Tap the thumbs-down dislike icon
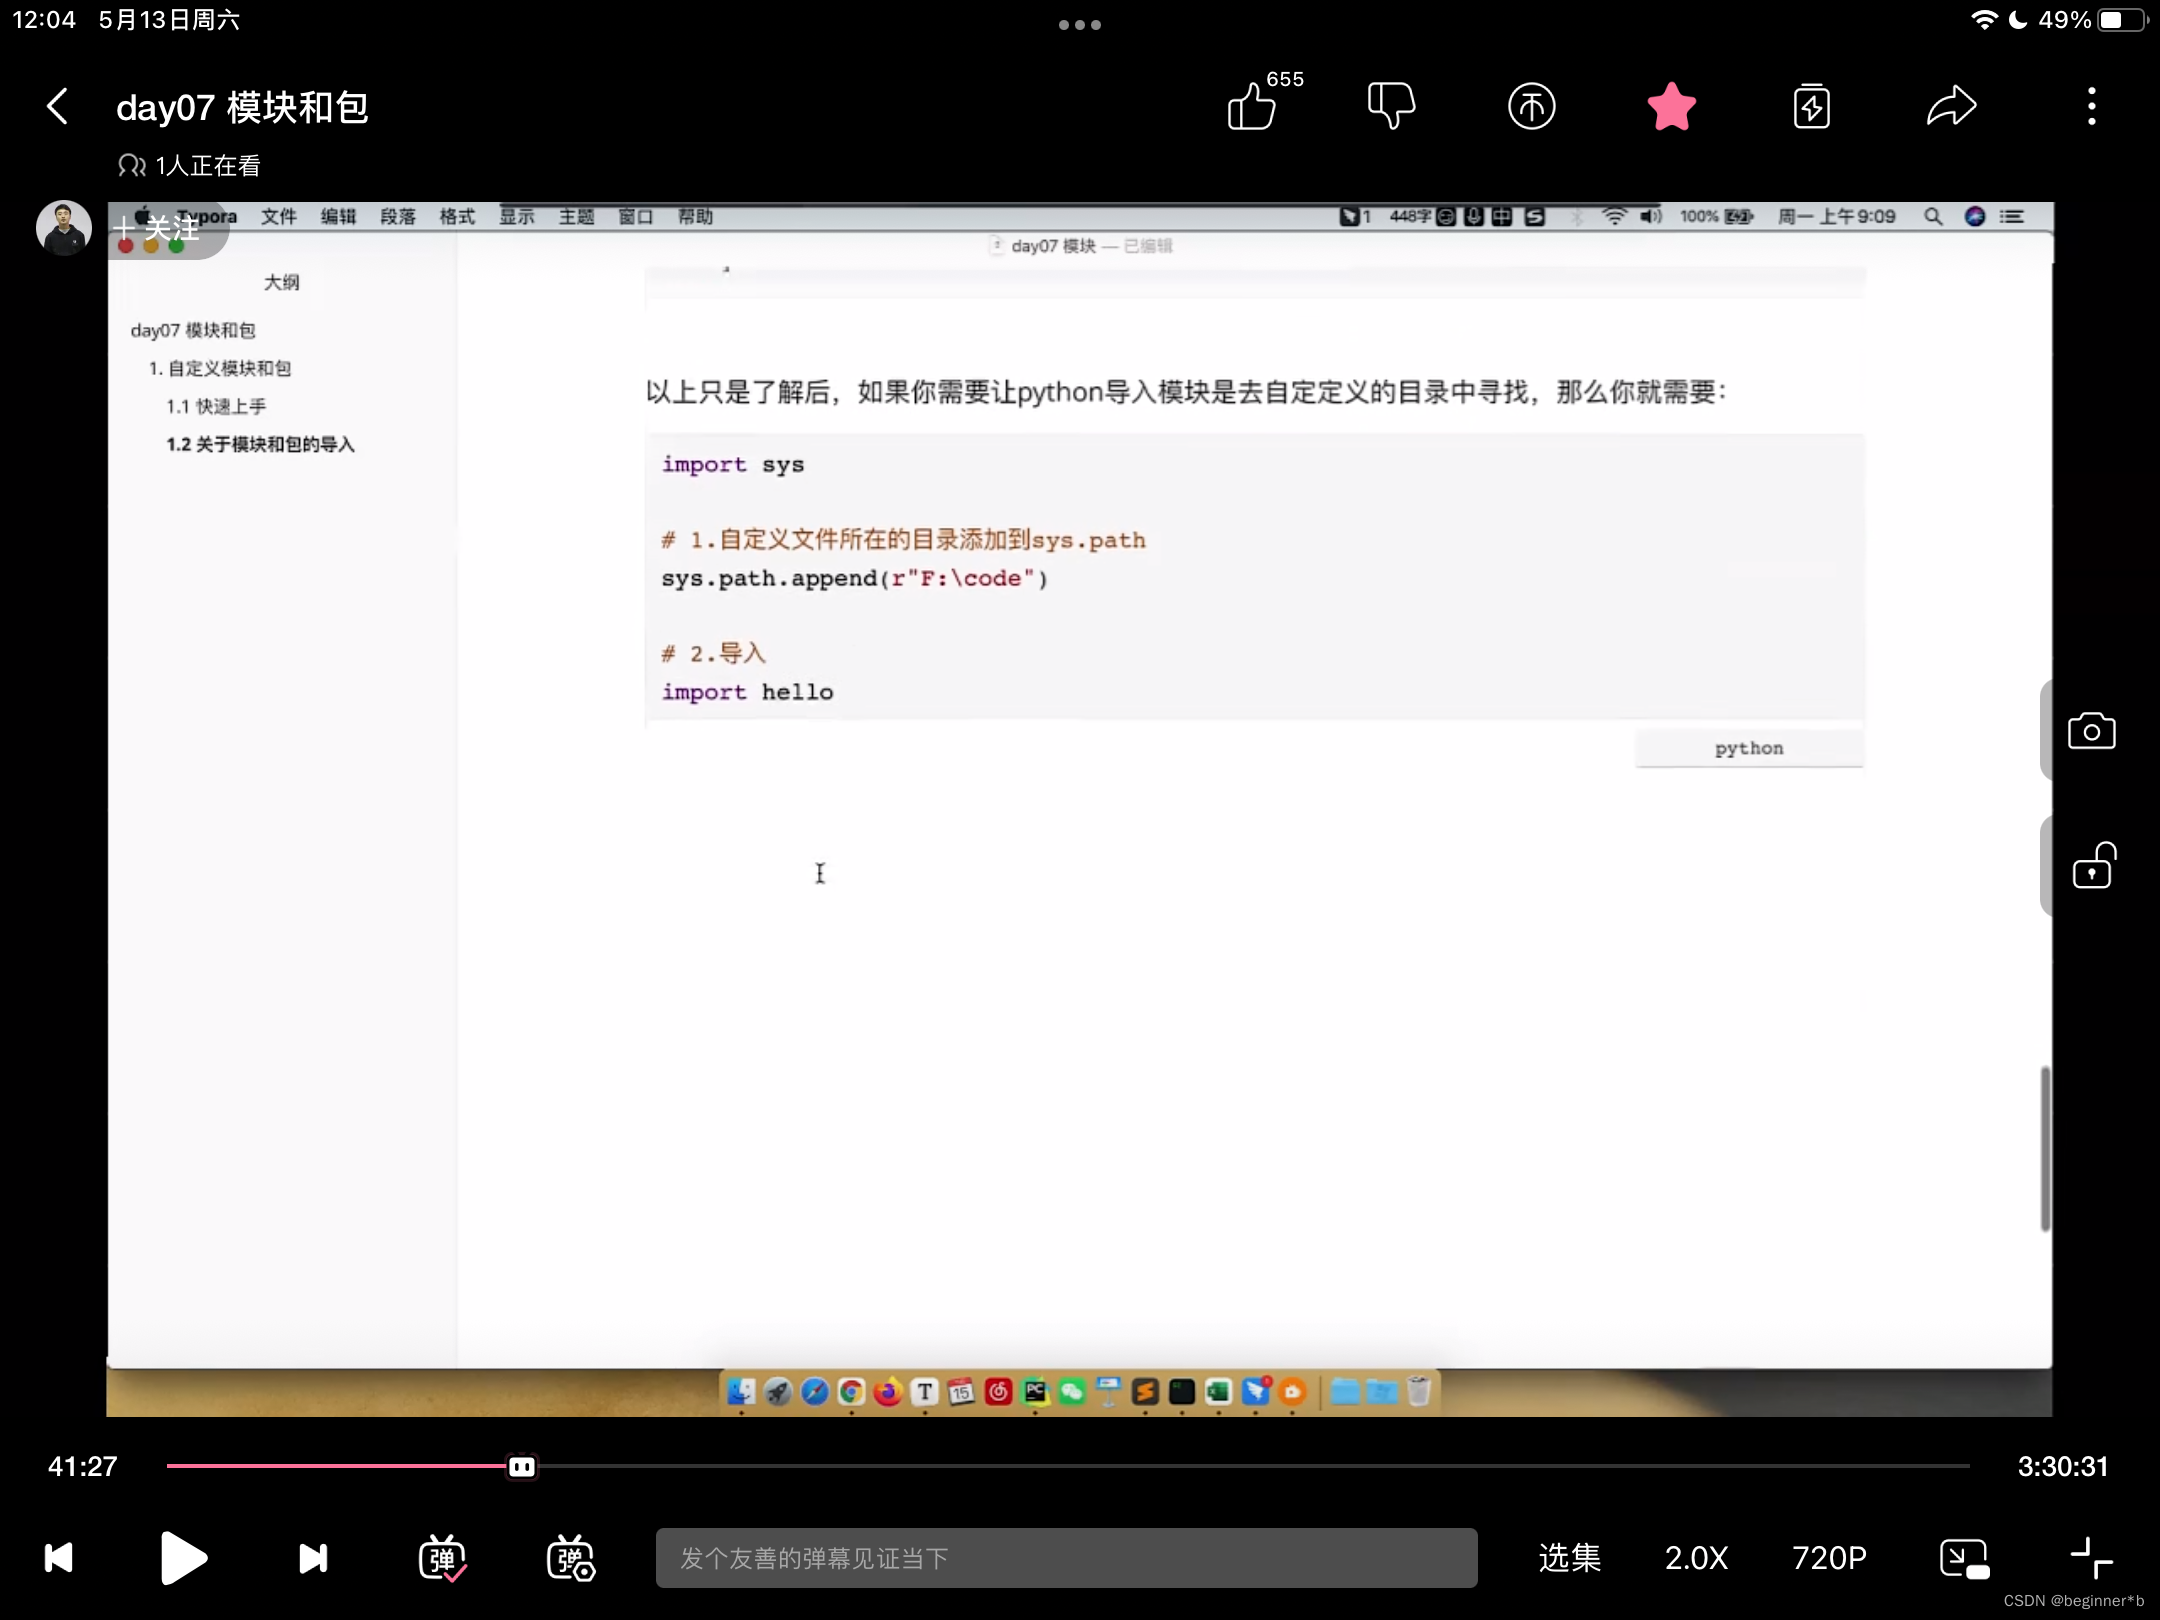The height and width of the screenshot is (1620, 2160). pos(1391,106)
